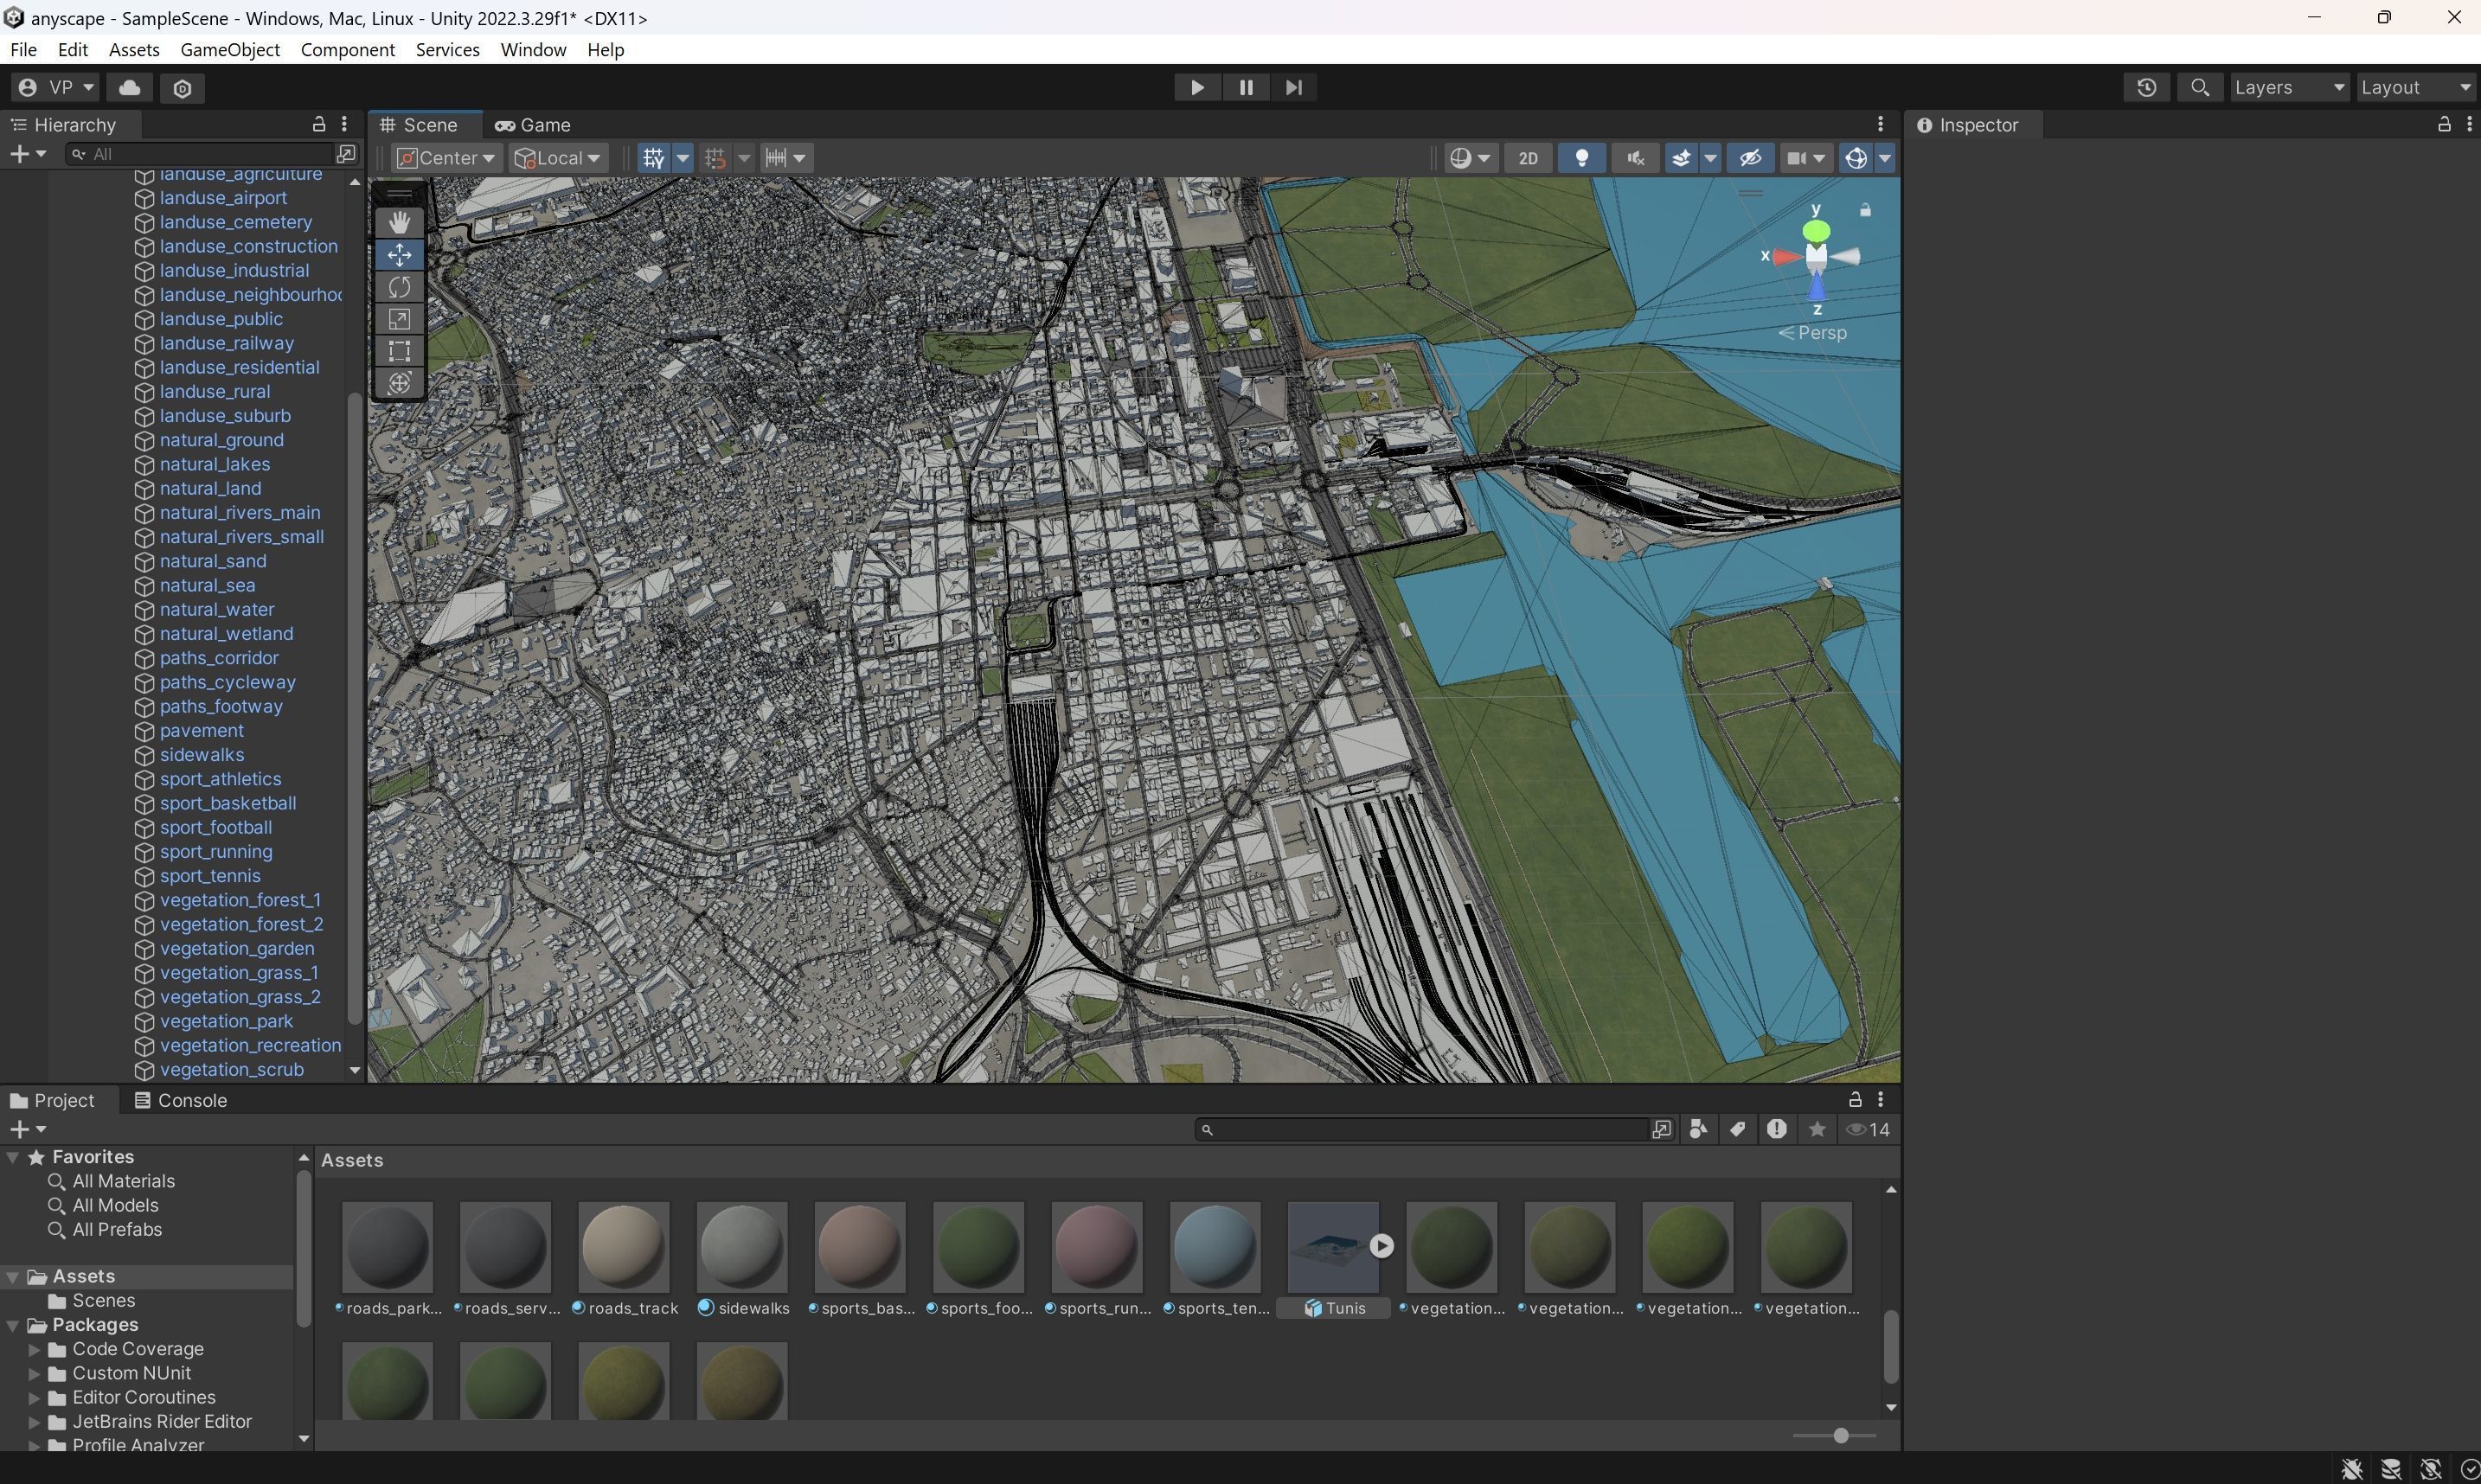The width and height of the screenshot is (2481, 1484).
Task: Open Hierarchy create plus dropdown
Action: tap(27, 153)
